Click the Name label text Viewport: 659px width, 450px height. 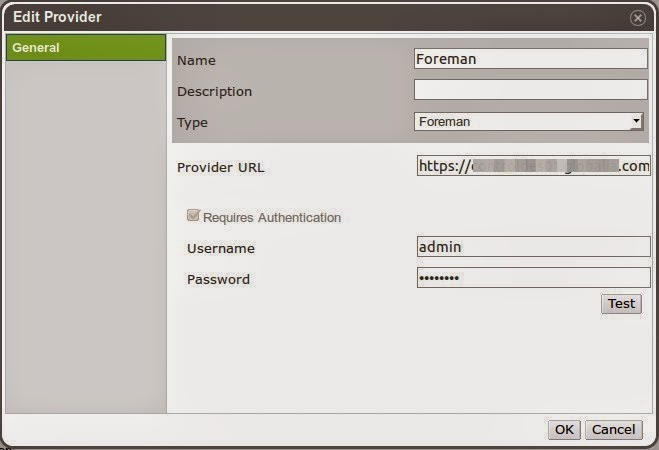tap(196, 60)
